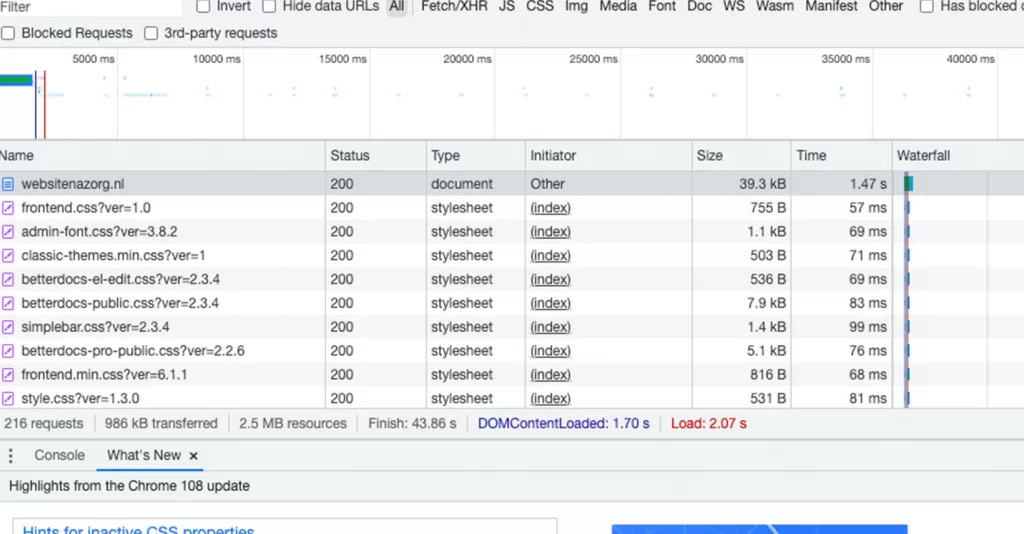This screenshot has height=534, width=1024.
Task: Click the Load: 2.07 s status text
Action: click(x=709, y=424)
